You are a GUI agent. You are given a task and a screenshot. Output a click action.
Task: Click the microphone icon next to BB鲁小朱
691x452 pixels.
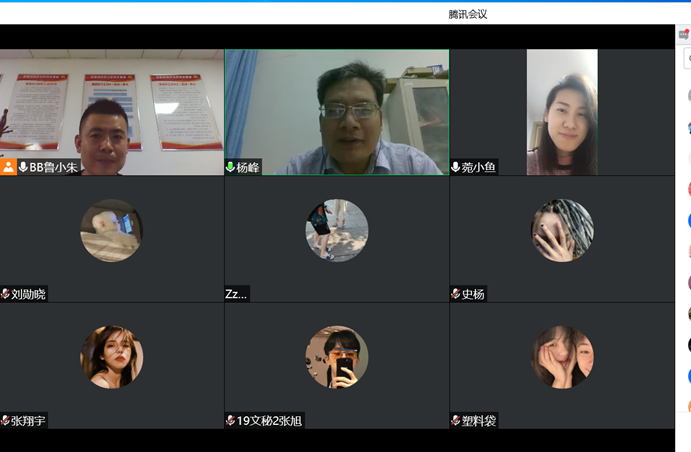23,167
